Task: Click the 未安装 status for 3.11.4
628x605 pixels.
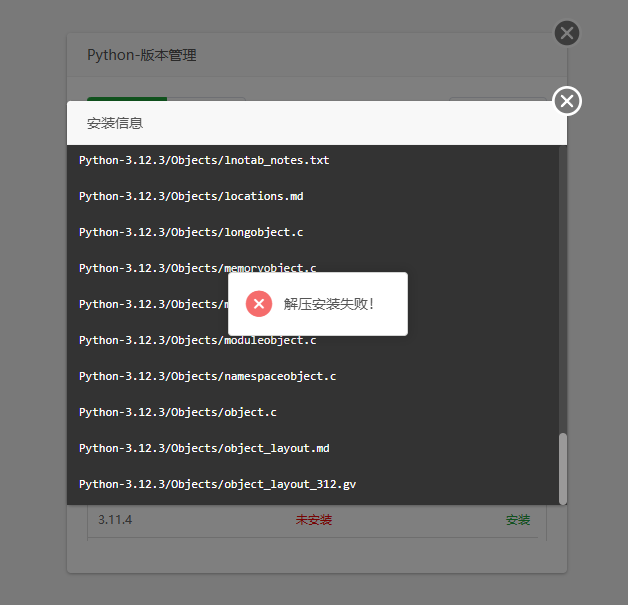Action: tap(314, 520)
